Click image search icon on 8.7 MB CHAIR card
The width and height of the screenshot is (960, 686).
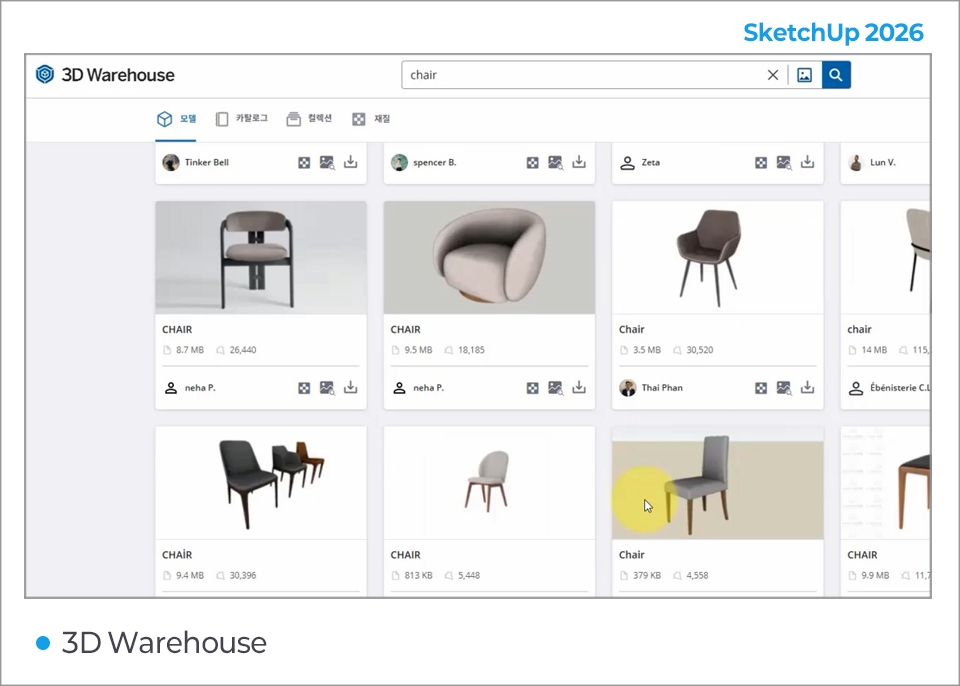pos(327,388)
